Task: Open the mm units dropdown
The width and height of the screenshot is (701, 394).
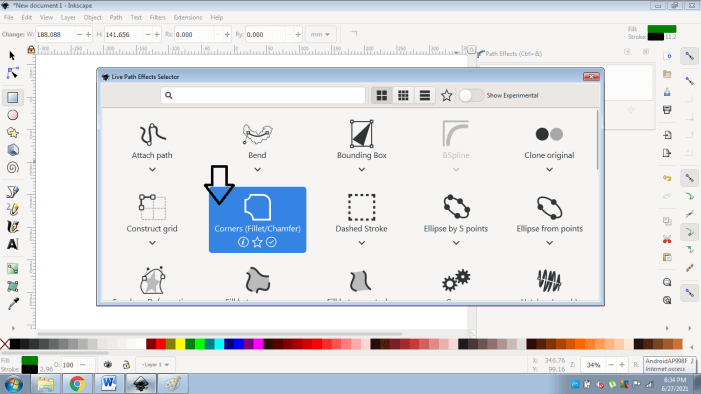Action: point(320,34)
